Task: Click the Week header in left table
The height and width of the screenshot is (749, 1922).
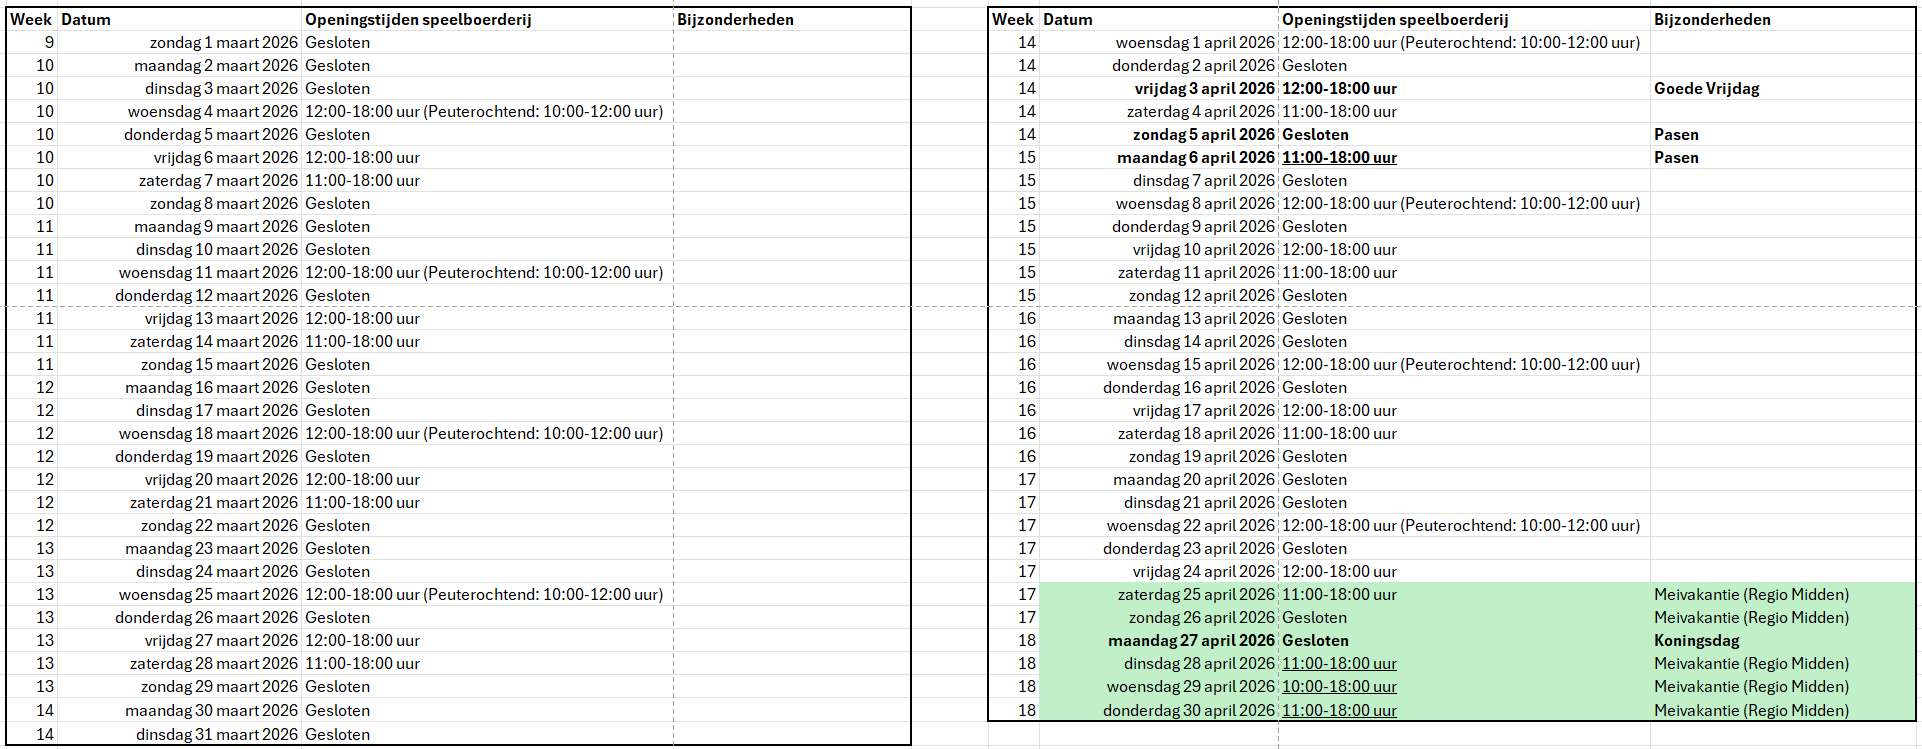Action: [x=30, y=20]
